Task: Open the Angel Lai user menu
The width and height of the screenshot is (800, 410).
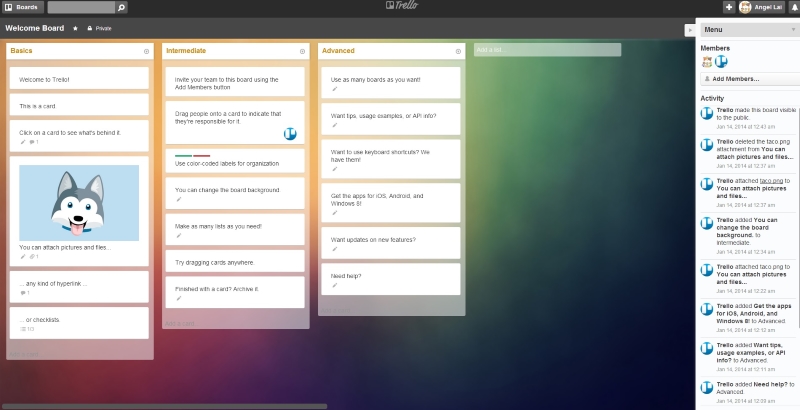Action: [761, 7]
